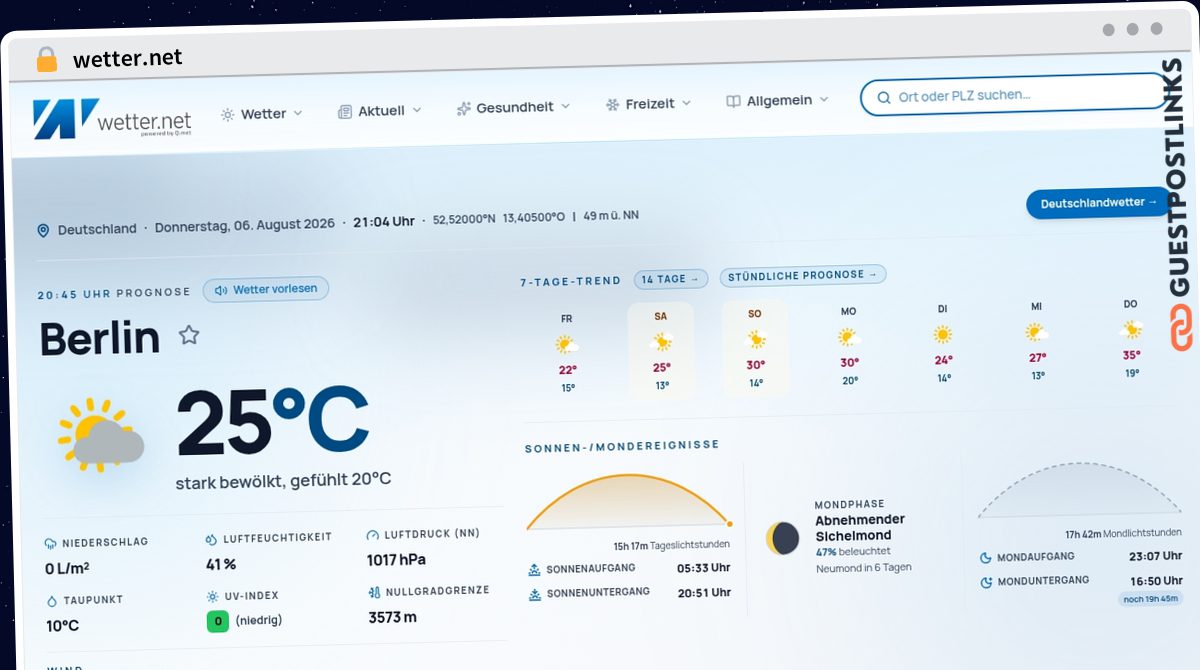Image resolution: width=1200 pixels, height=670 pixels.
Task: Click the Sonnenaufgang sunrise icon
Action: point(535,570)
